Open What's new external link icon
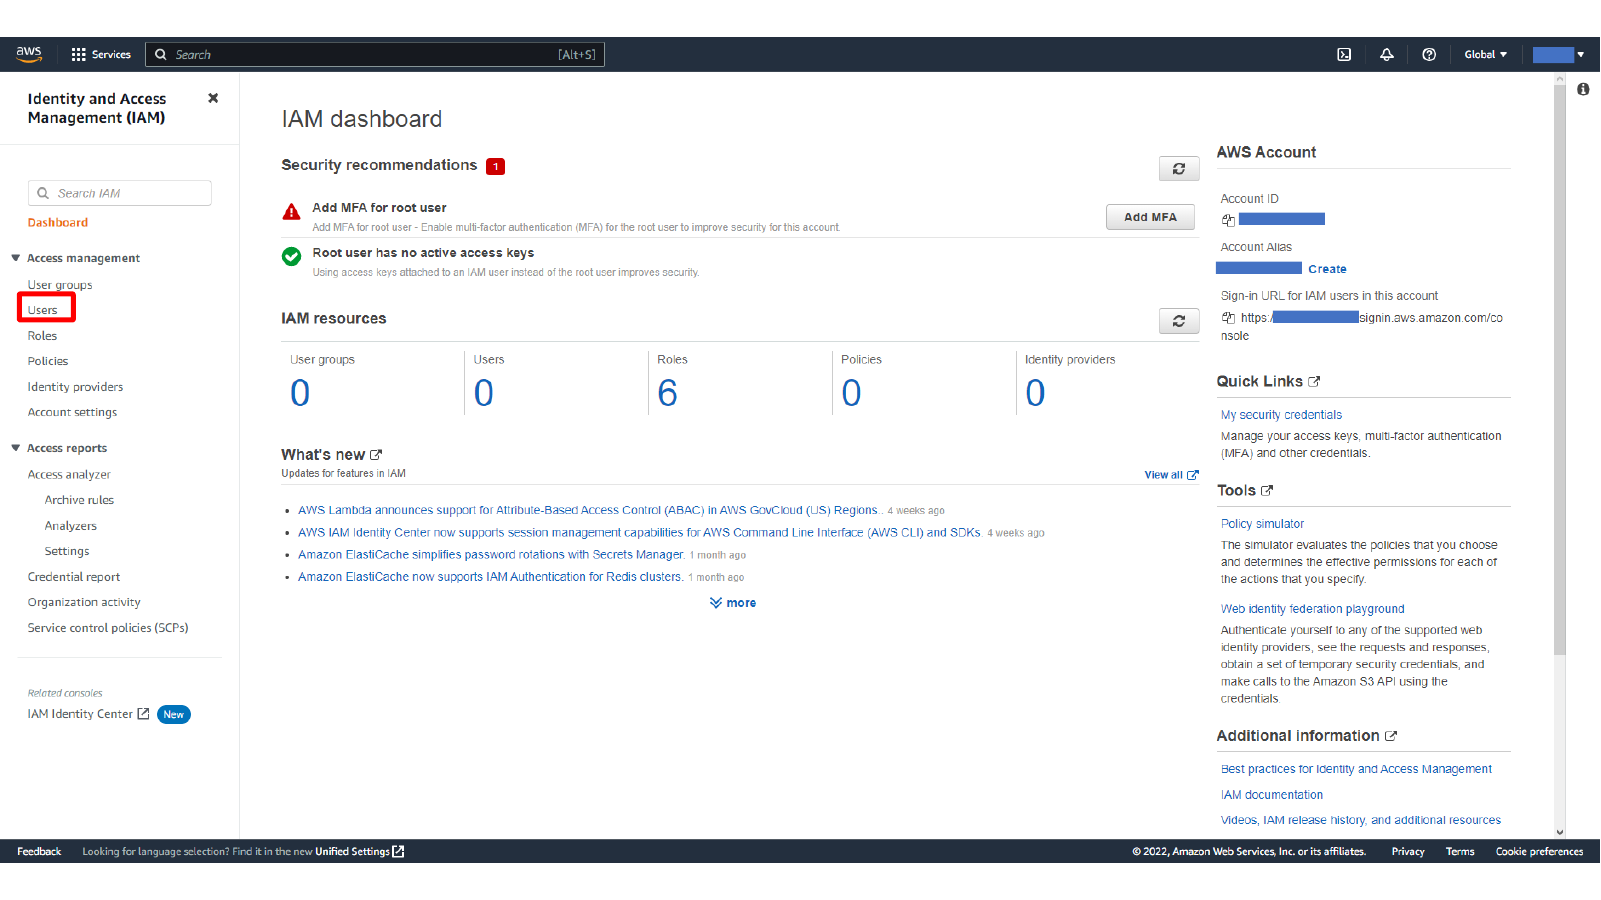 [376, 455]
